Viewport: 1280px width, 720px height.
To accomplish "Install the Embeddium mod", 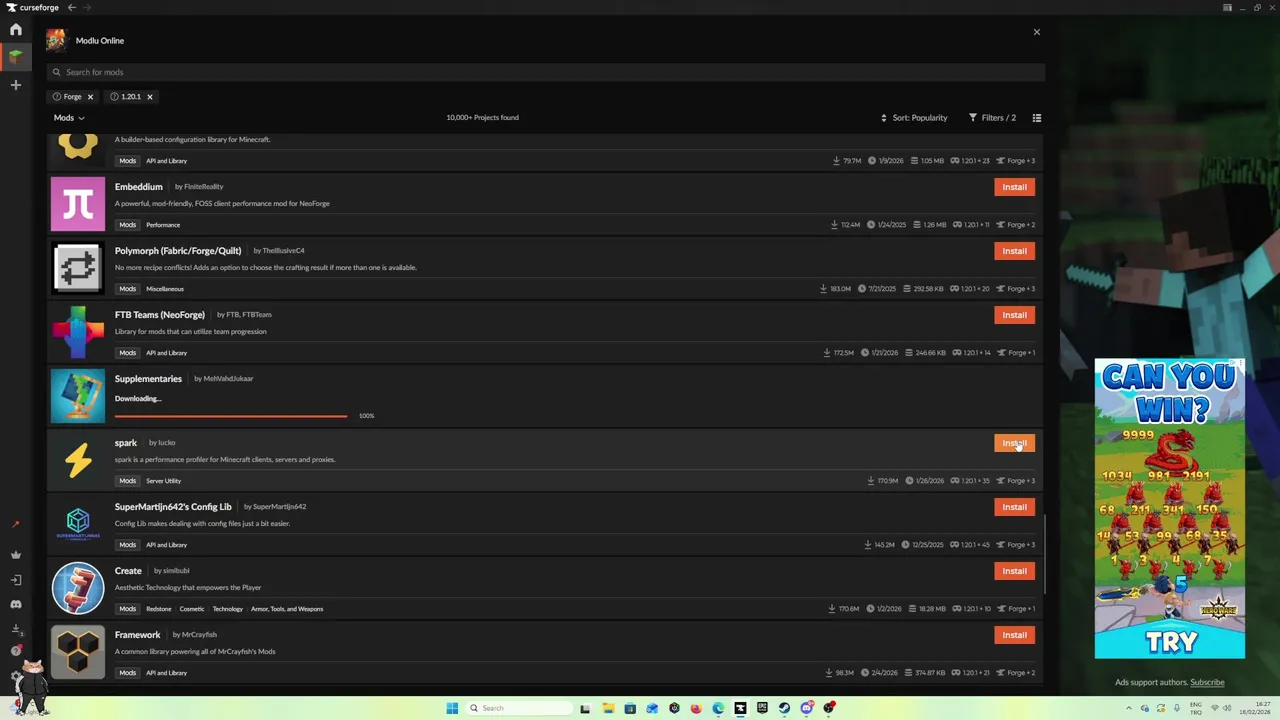I will click(1014, 187).
